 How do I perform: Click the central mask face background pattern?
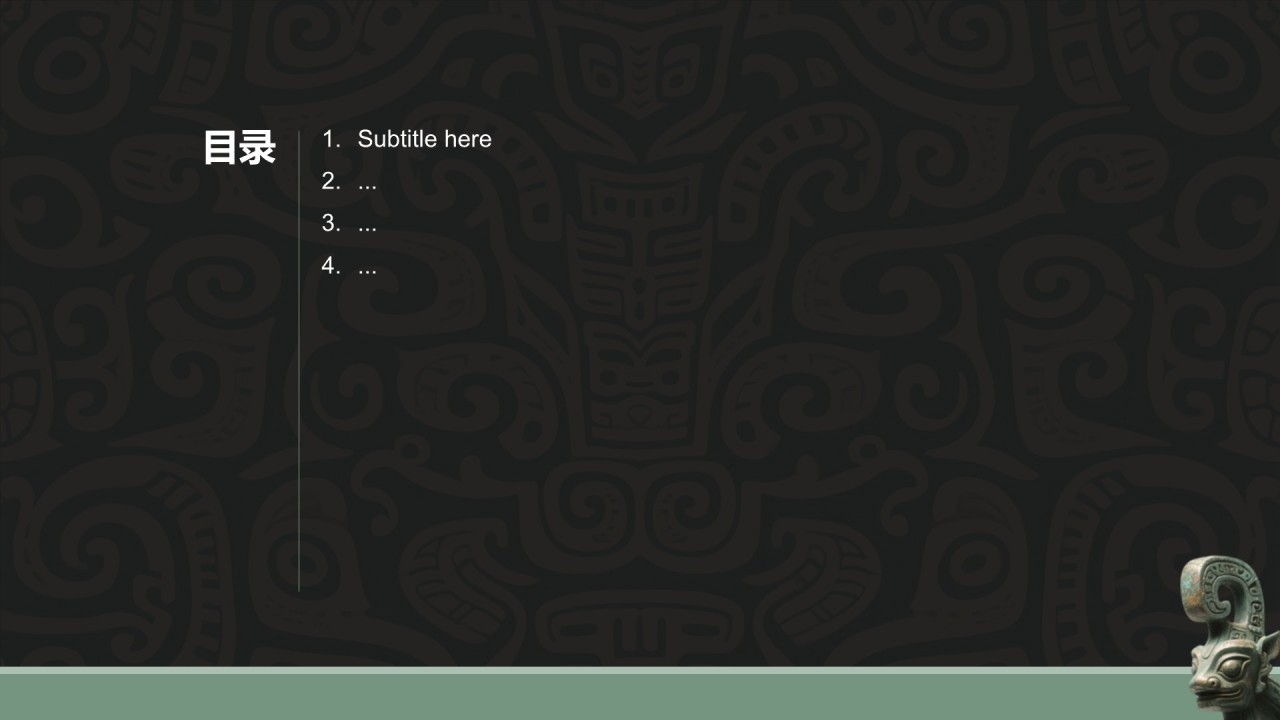pos(640,300)
